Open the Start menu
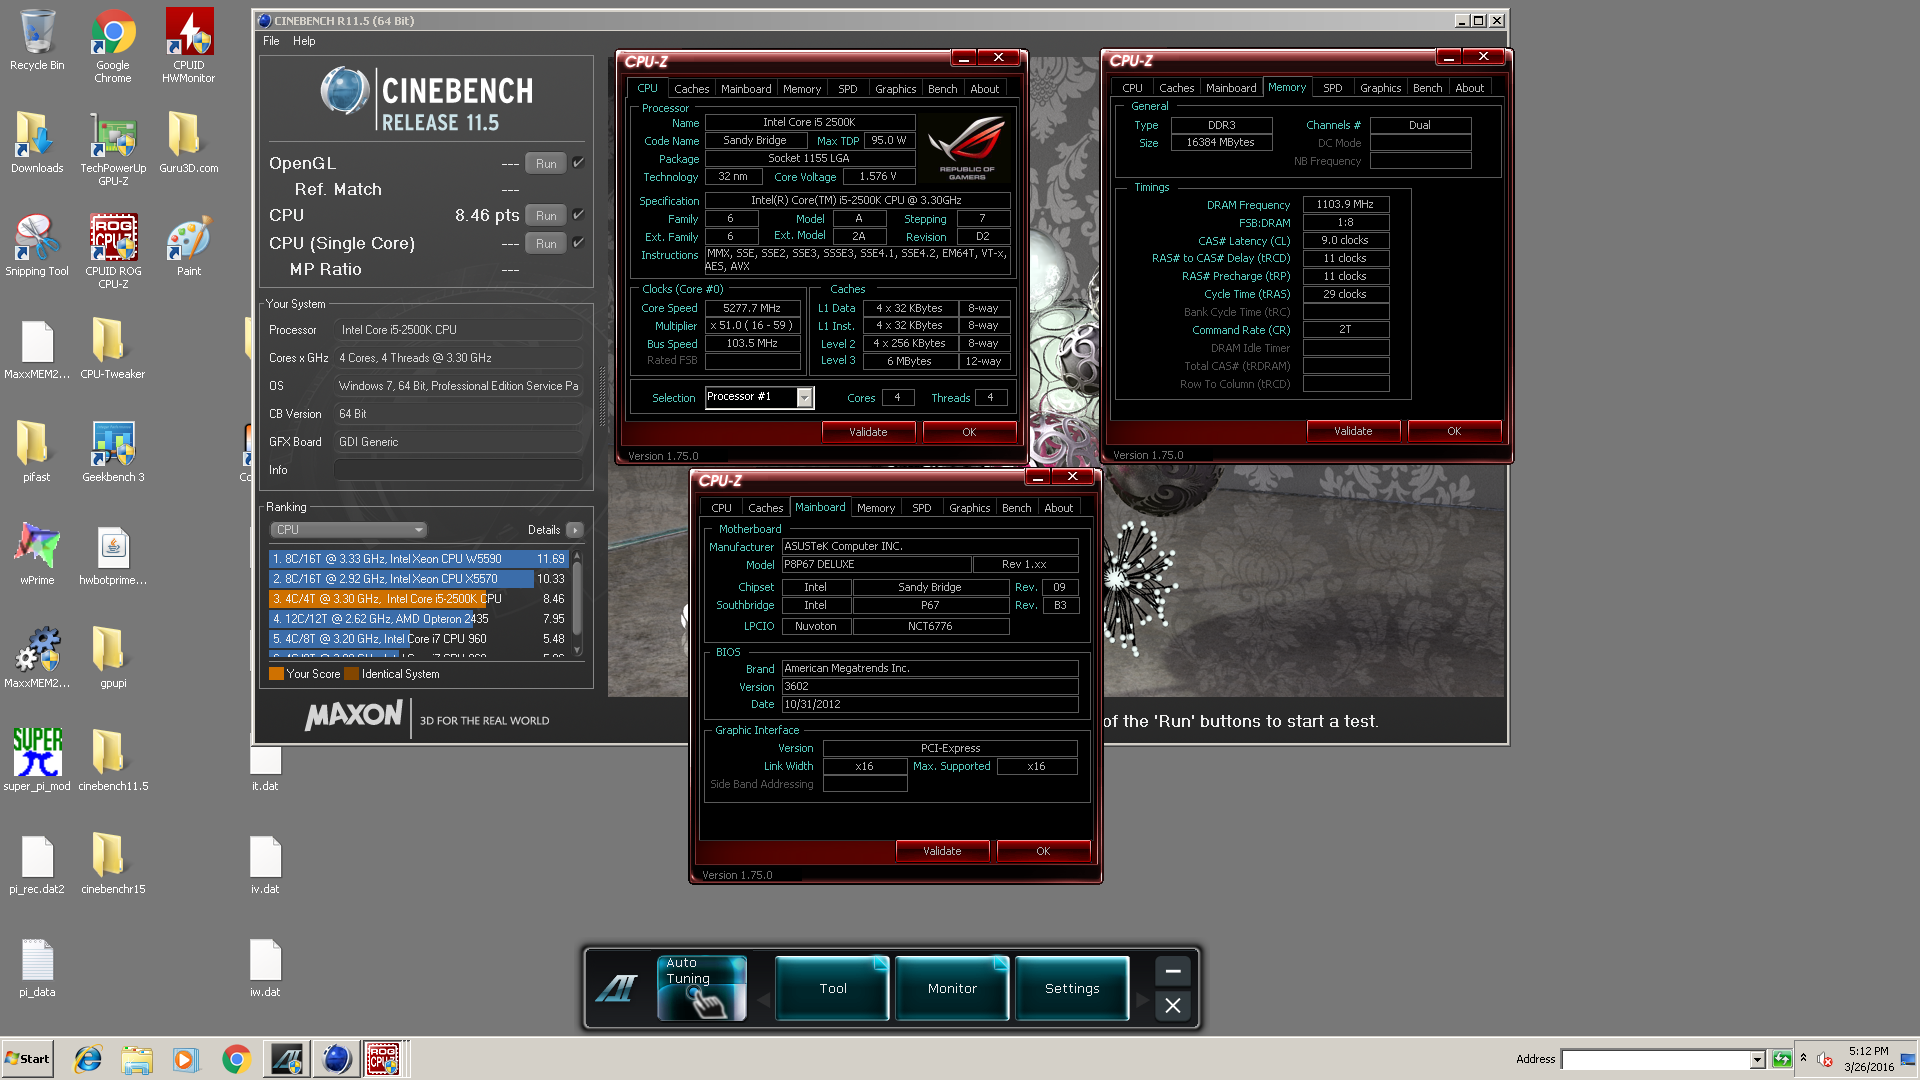 pyautogui.click(x=27, y=1059)
